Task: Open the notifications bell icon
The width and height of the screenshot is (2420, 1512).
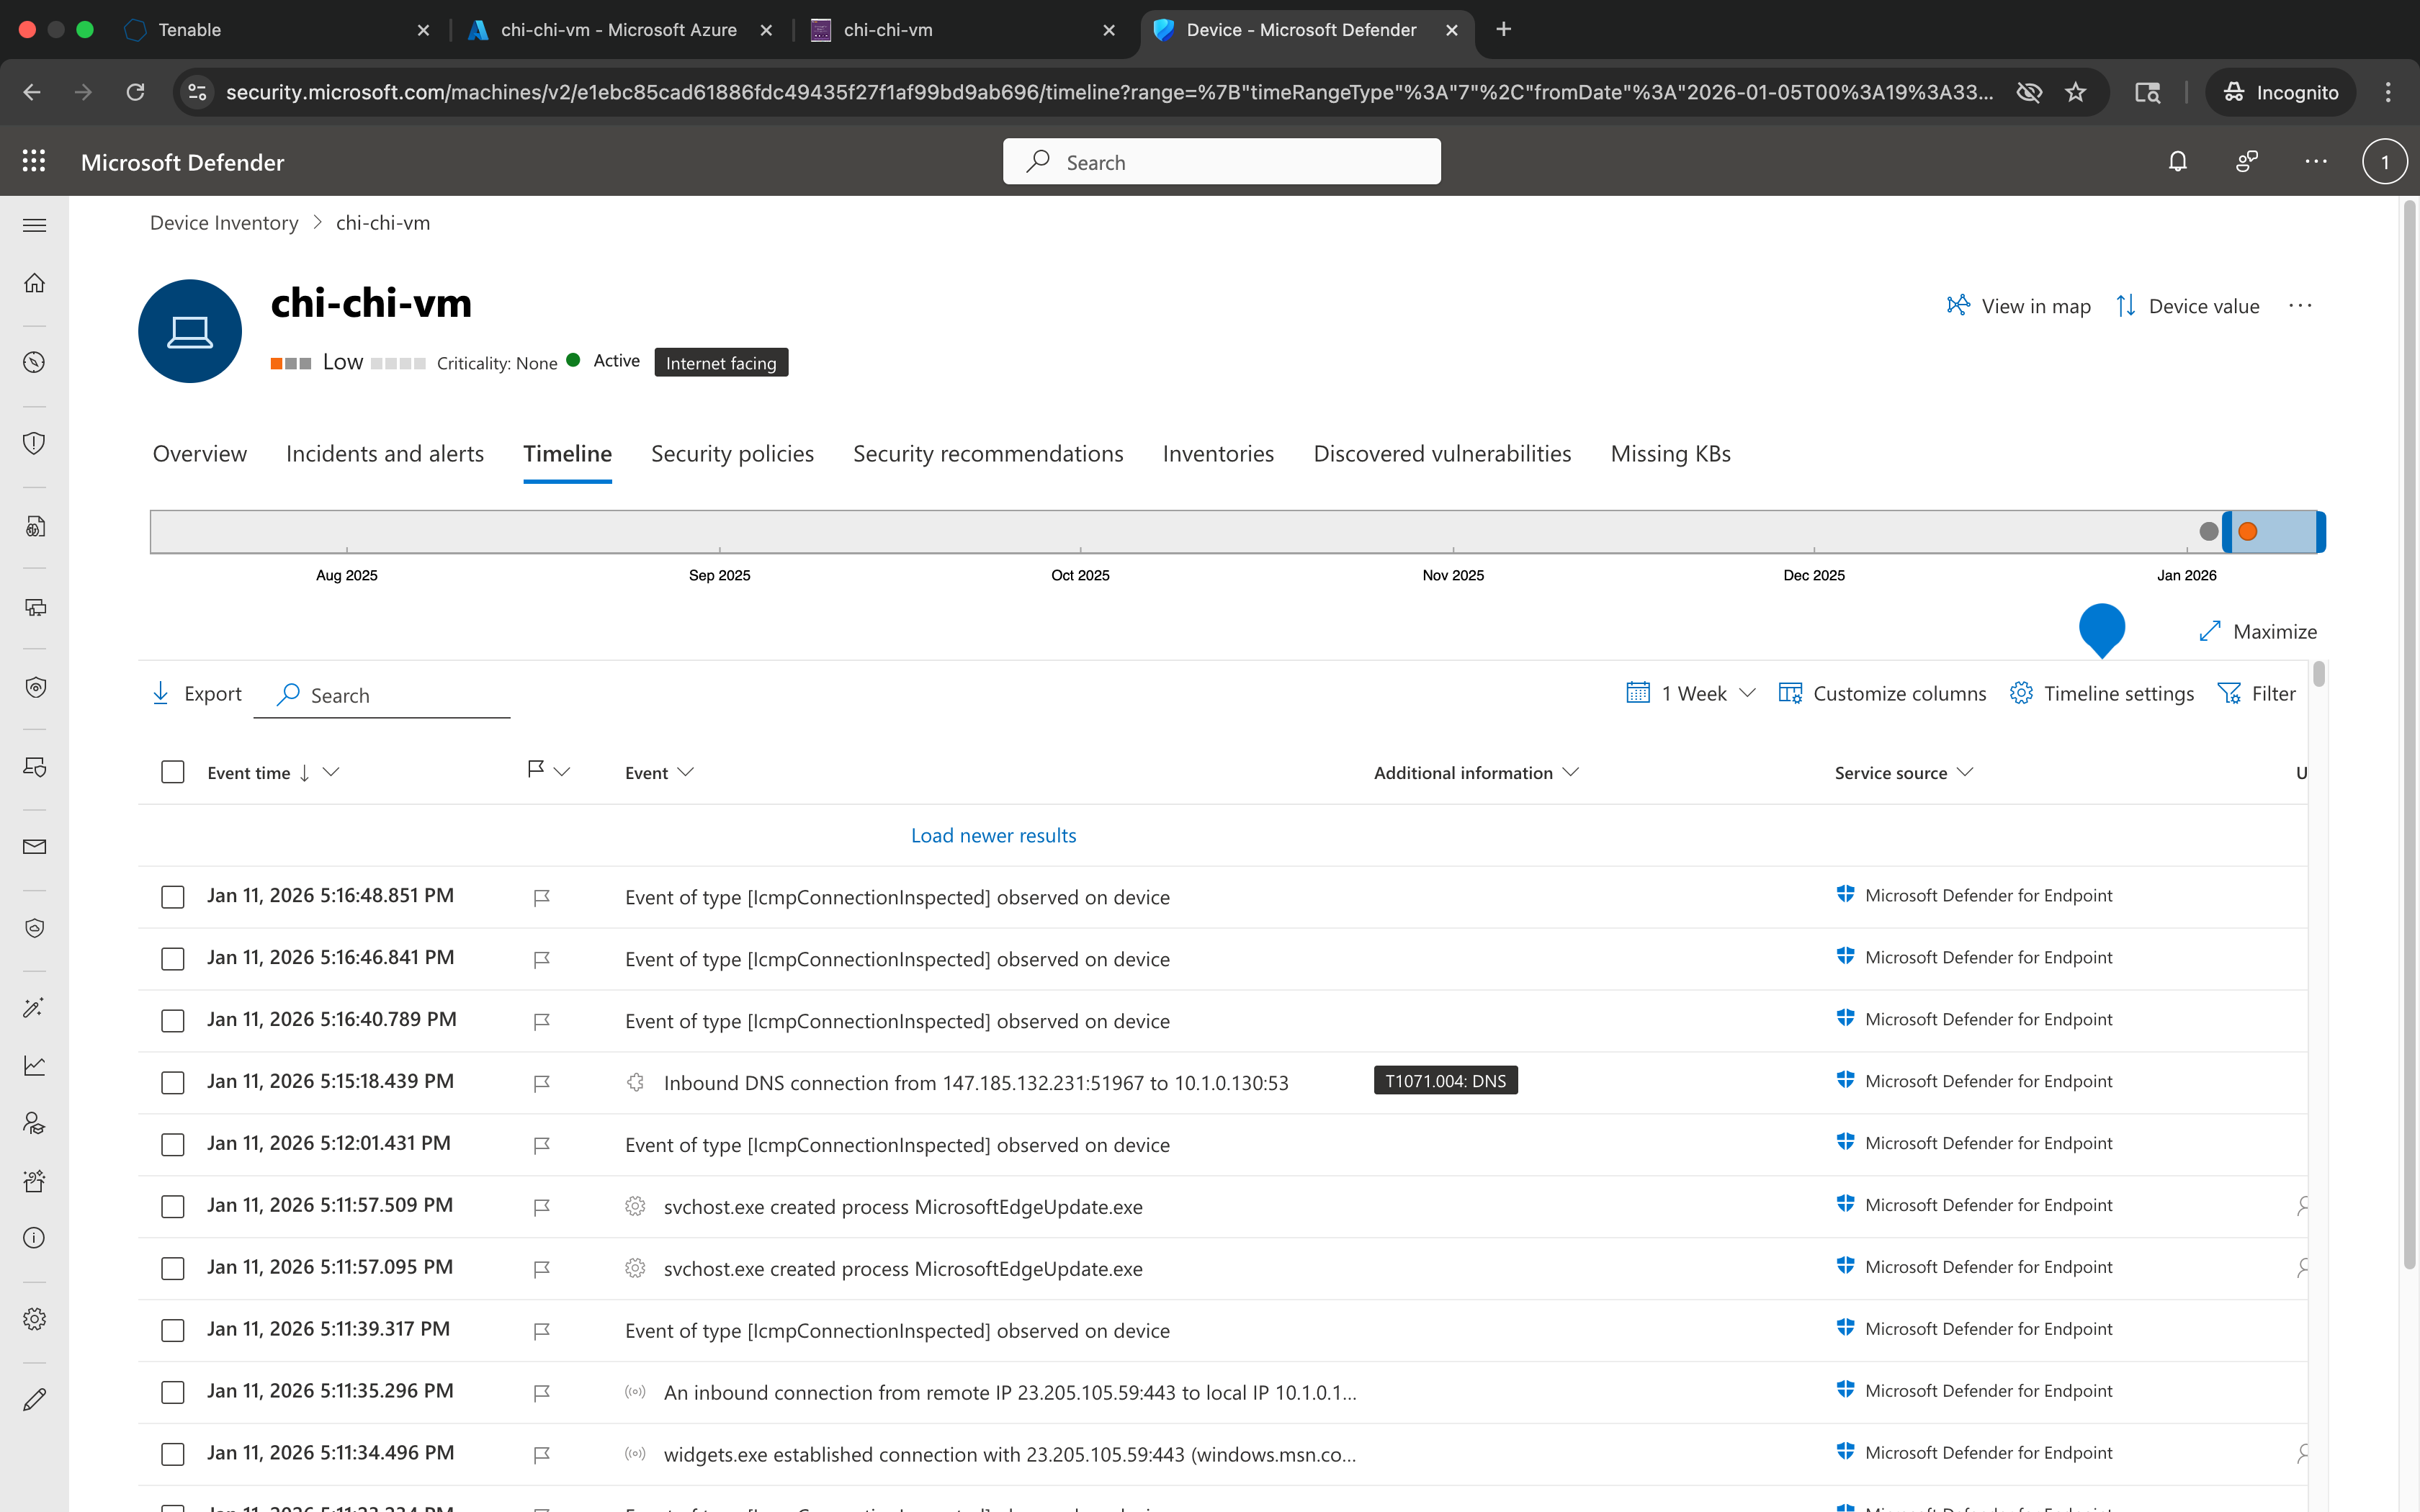Action: pos(2177,161)
